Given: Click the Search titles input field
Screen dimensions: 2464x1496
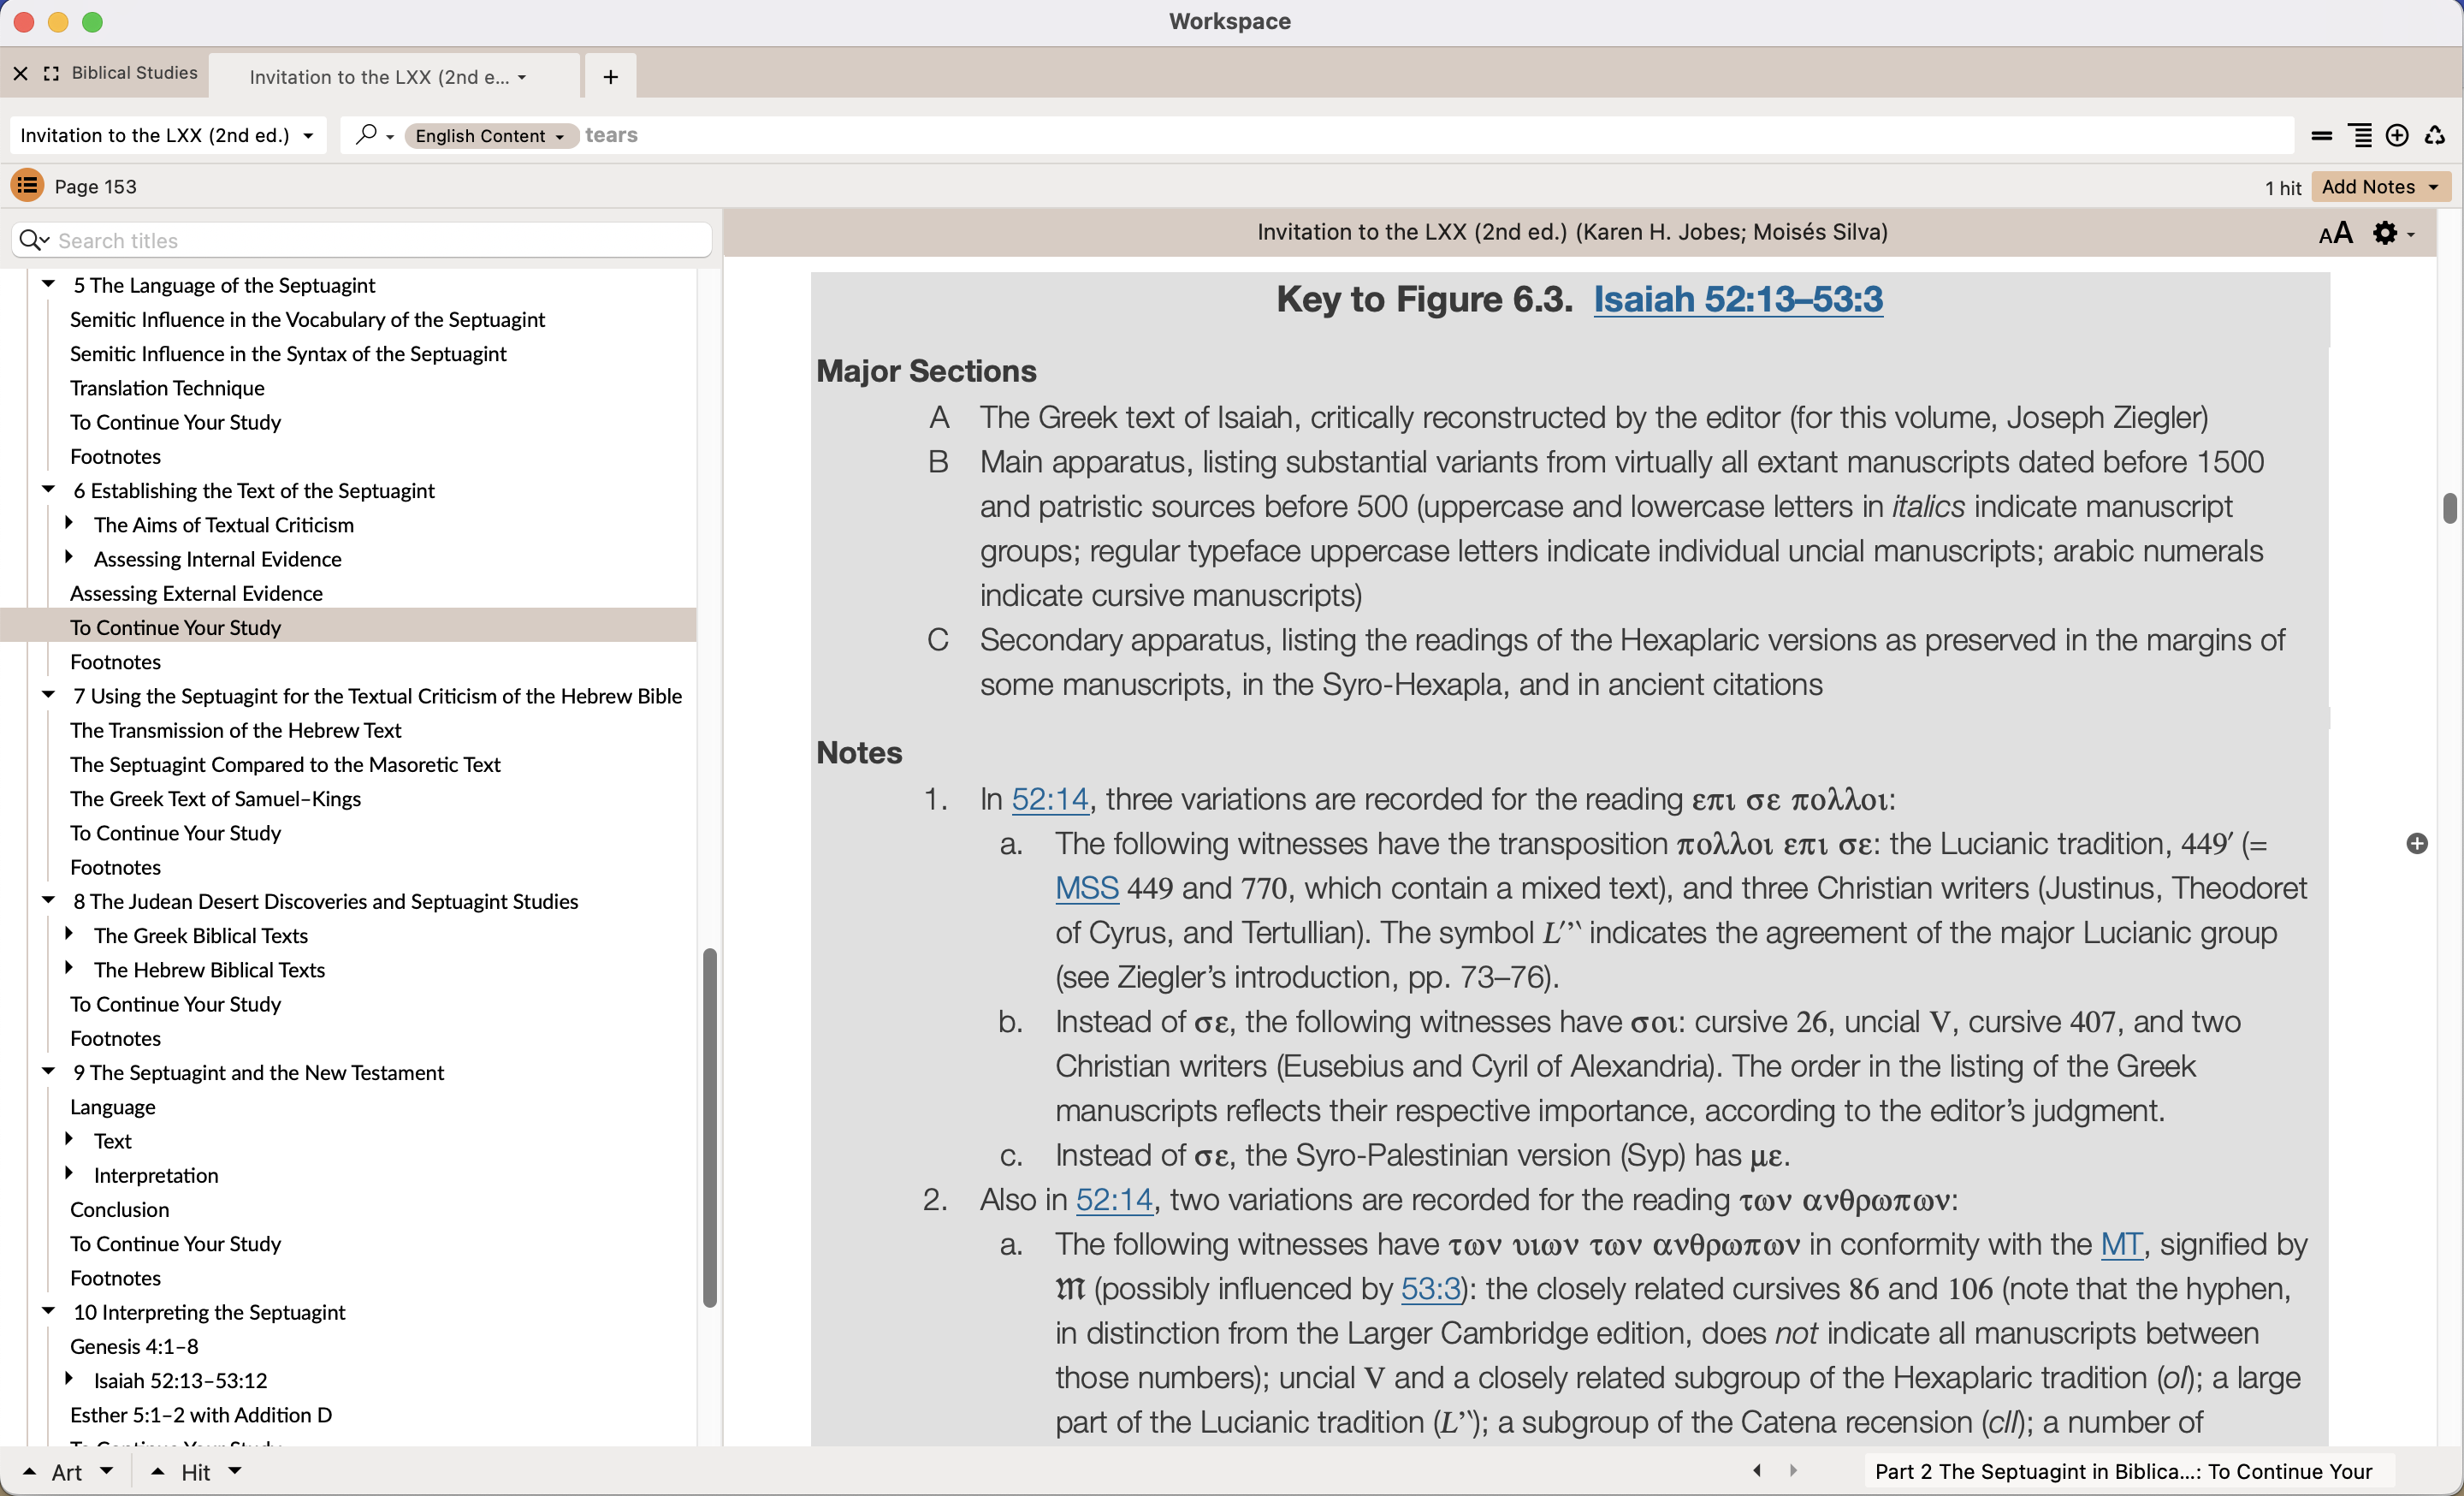Looking at the screenshot, I should [380, 240].
